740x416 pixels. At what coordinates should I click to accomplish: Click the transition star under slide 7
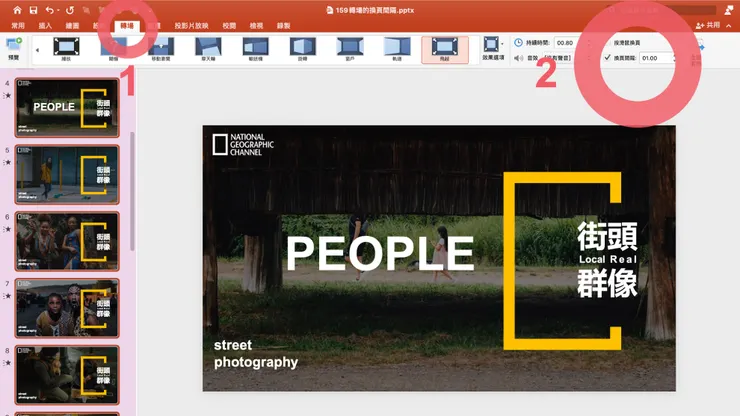7,296
